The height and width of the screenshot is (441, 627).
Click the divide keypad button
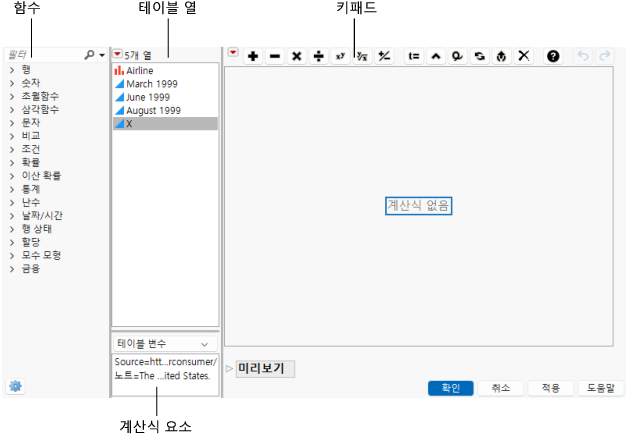[x=318, y=56]
